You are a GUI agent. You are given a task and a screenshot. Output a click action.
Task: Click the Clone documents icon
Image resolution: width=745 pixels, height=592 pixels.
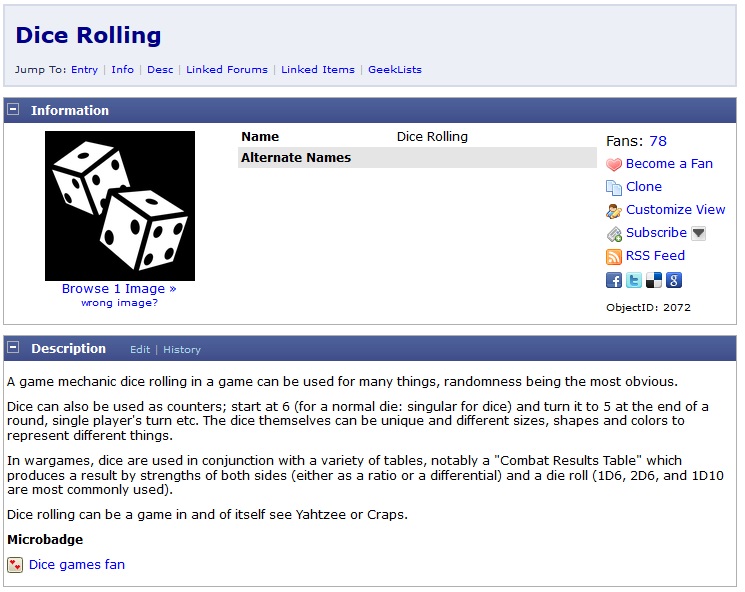click(x=613, y=188)
